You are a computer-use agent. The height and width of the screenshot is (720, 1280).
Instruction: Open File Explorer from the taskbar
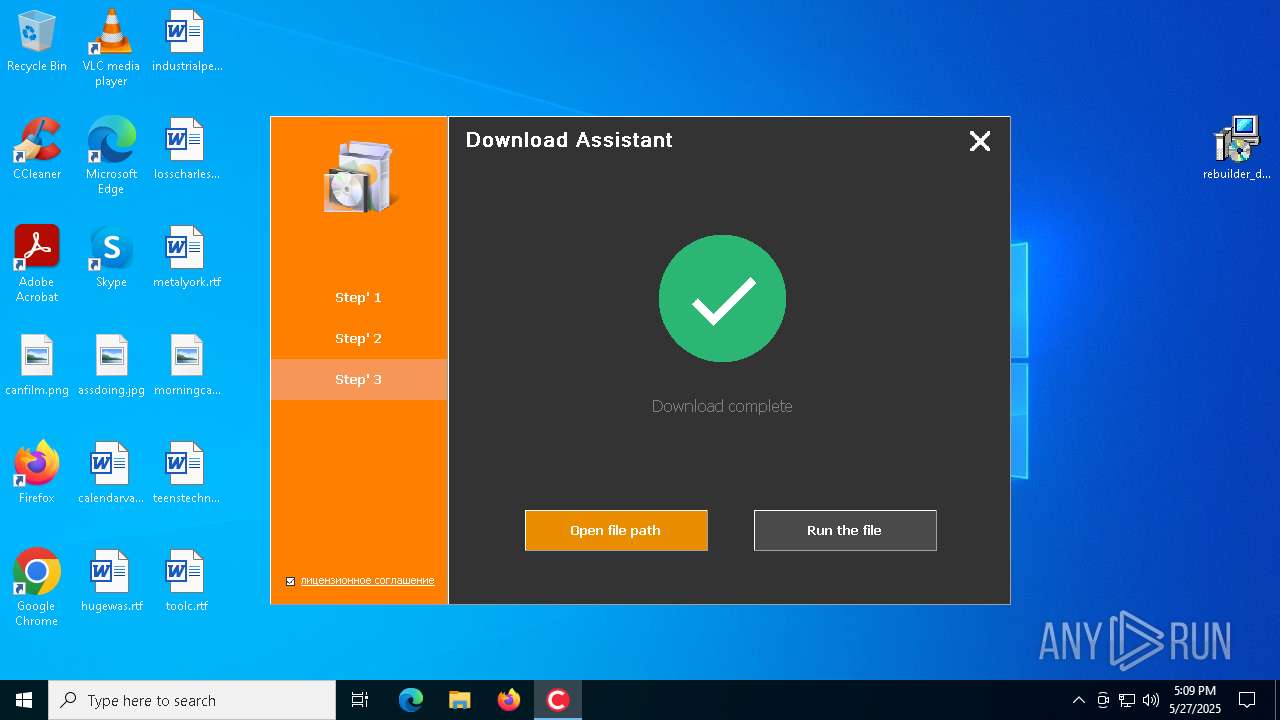click(x=460, y=700)
